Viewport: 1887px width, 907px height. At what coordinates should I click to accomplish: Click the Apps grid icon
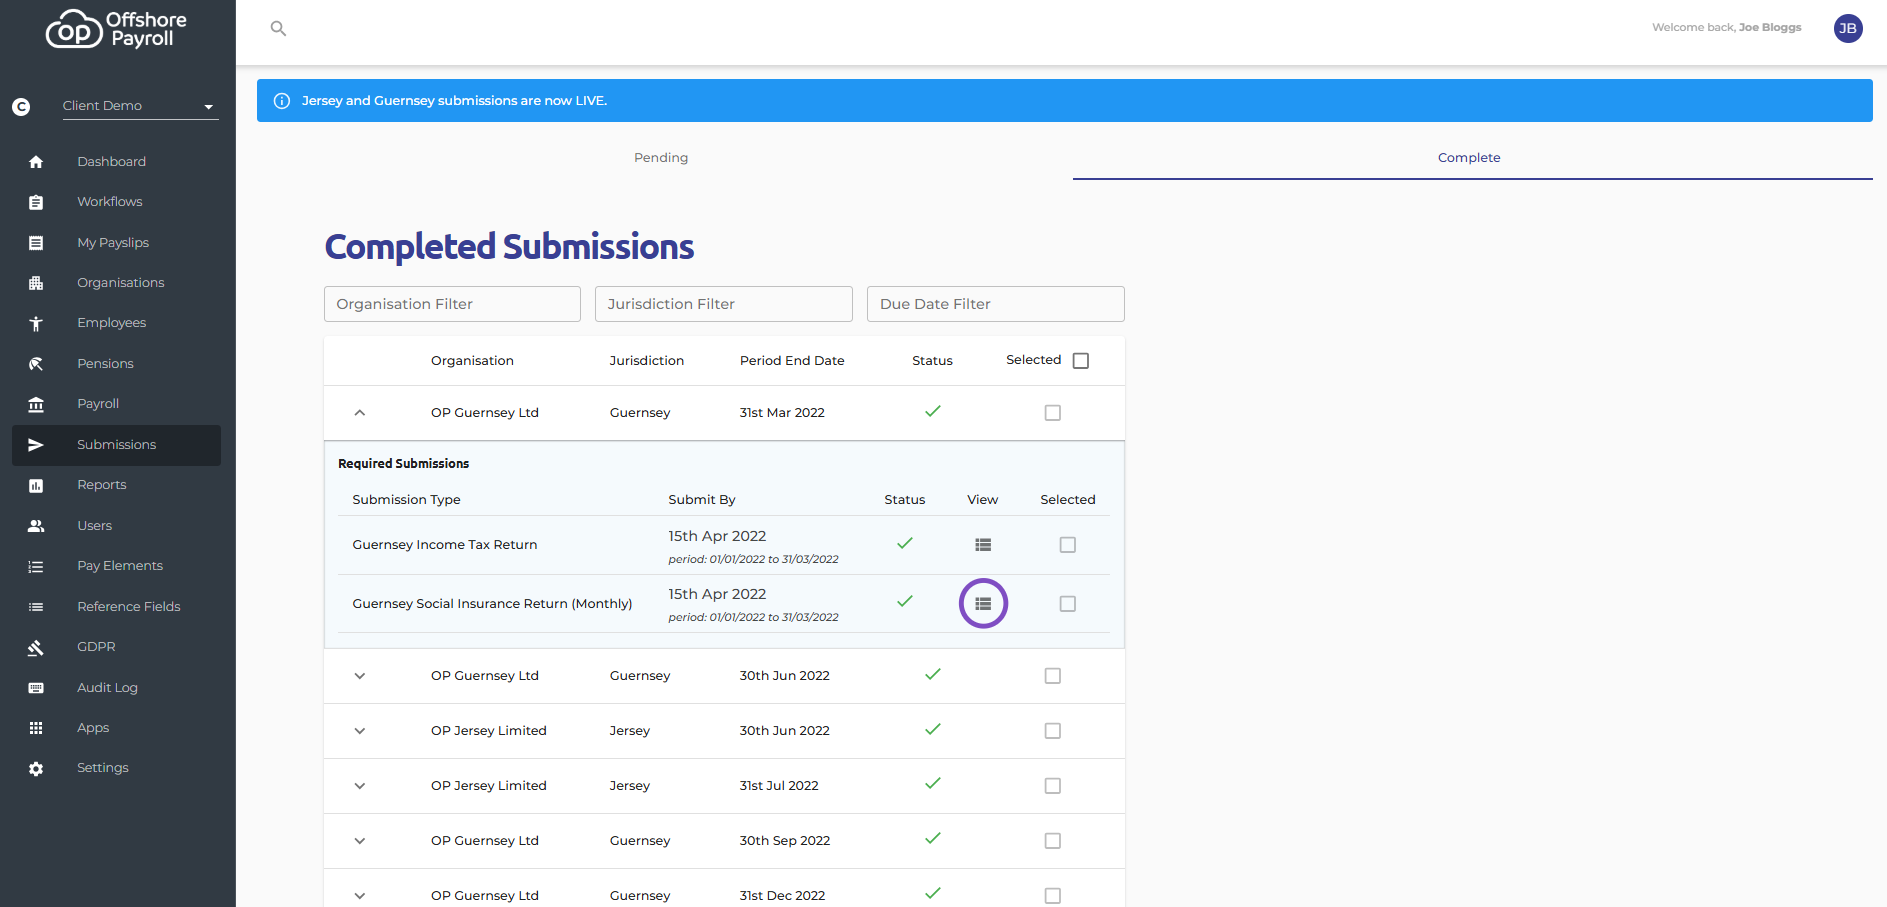36,728
